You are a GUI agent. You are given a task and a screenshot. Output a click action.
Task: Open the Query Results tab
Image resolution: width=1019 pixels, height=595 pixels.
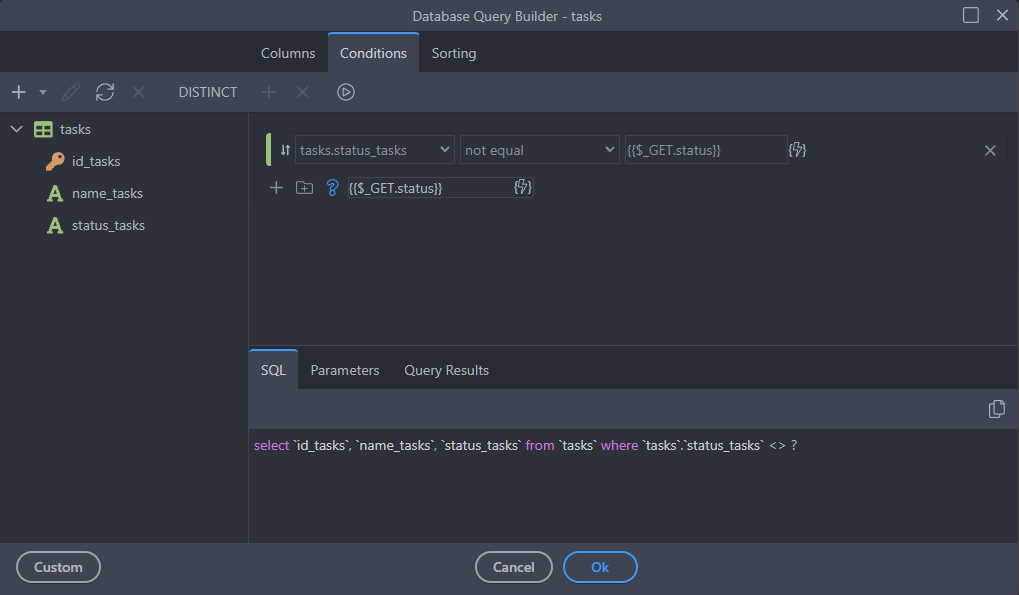coord(446,370)
